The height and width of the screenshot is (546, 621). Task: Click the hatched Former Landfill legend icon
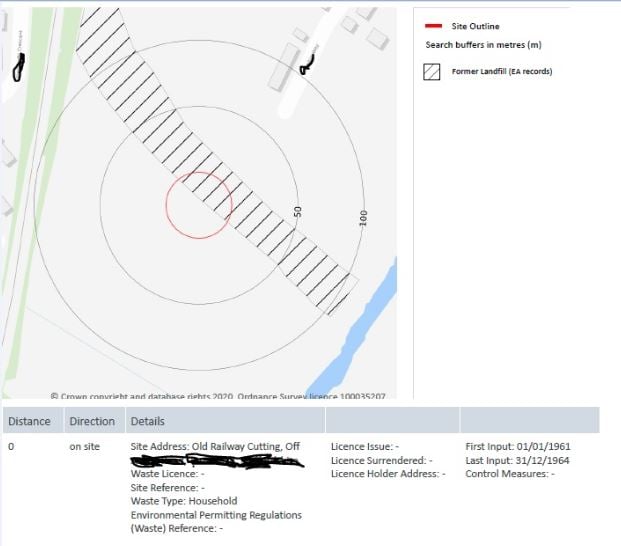[x=433, y=72]
